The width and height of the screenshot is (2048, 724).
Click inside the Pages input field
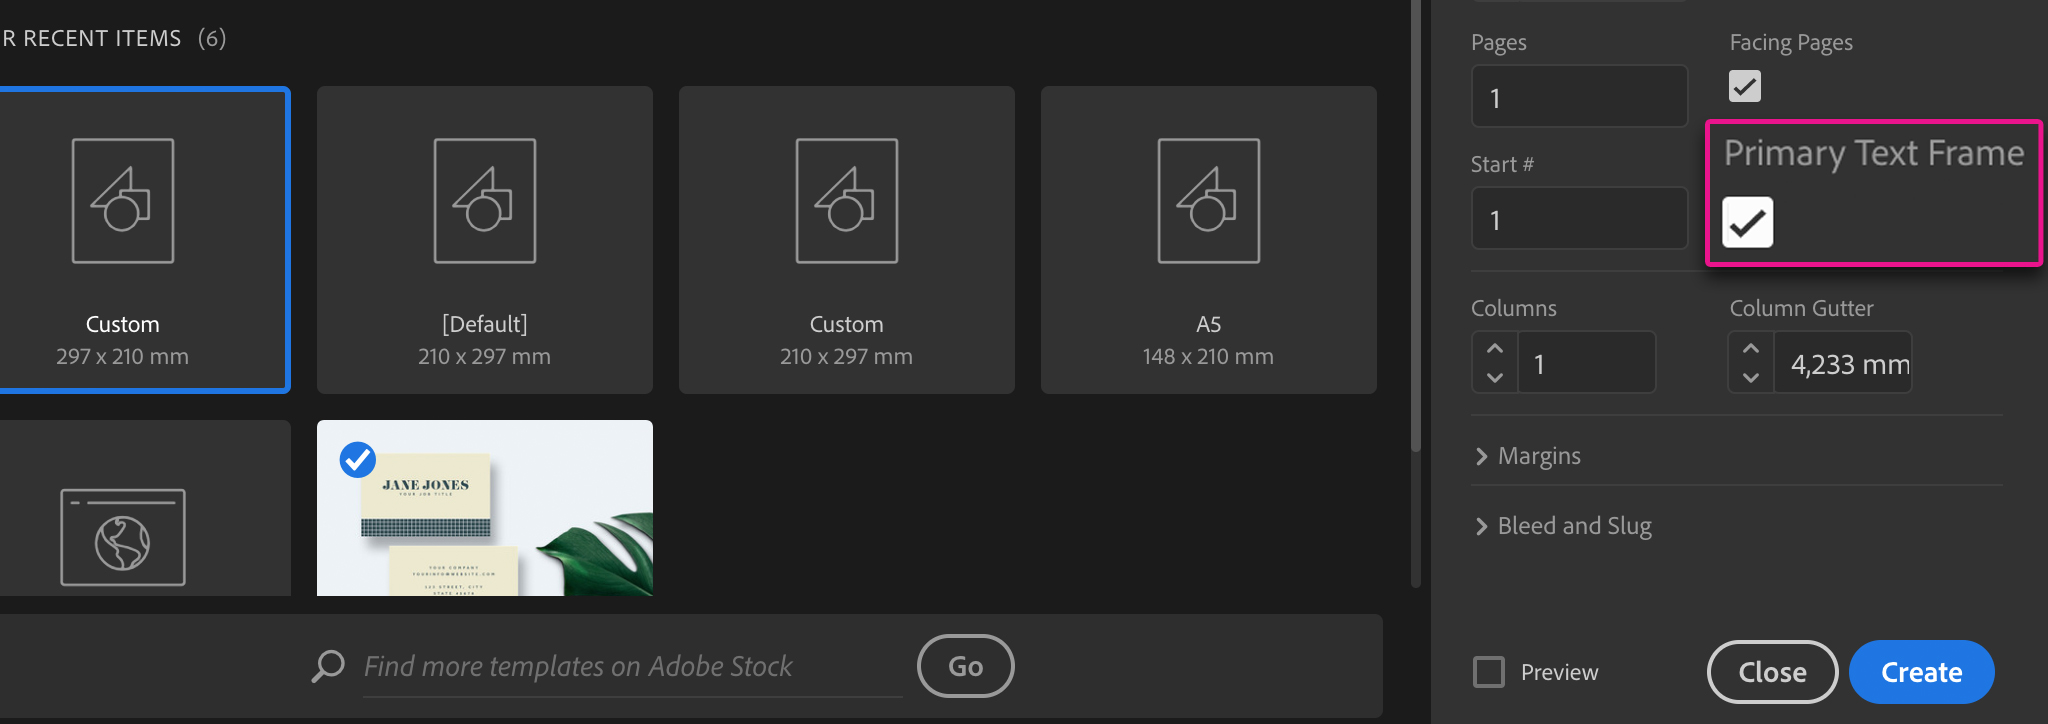tap(1578, 96)
